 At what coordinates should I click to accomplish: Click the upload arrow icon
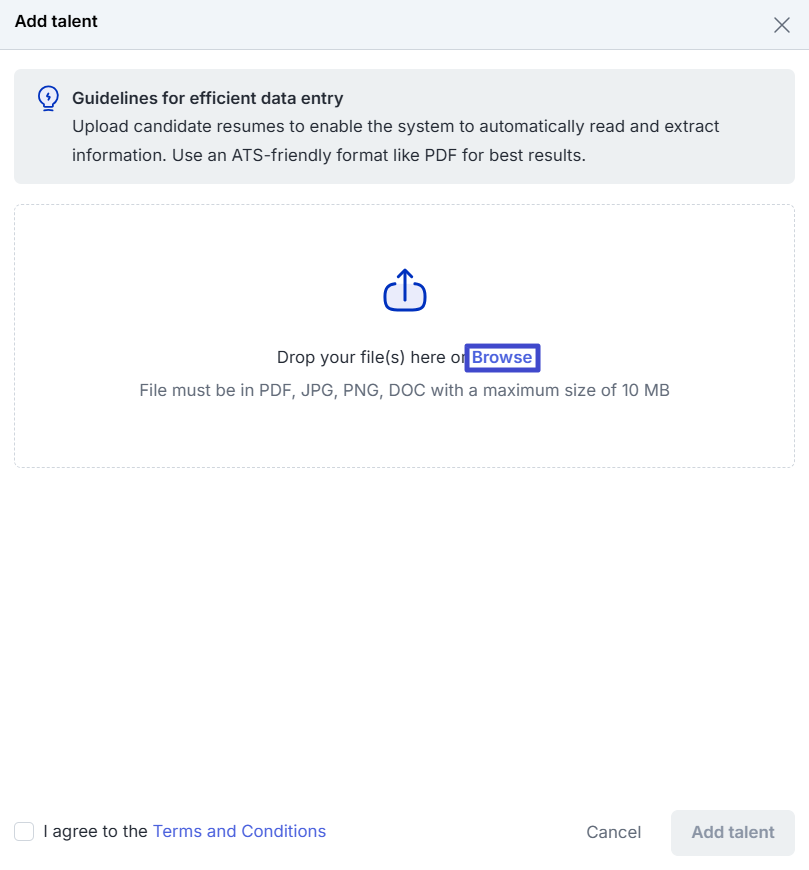click(x=405, y=290)
